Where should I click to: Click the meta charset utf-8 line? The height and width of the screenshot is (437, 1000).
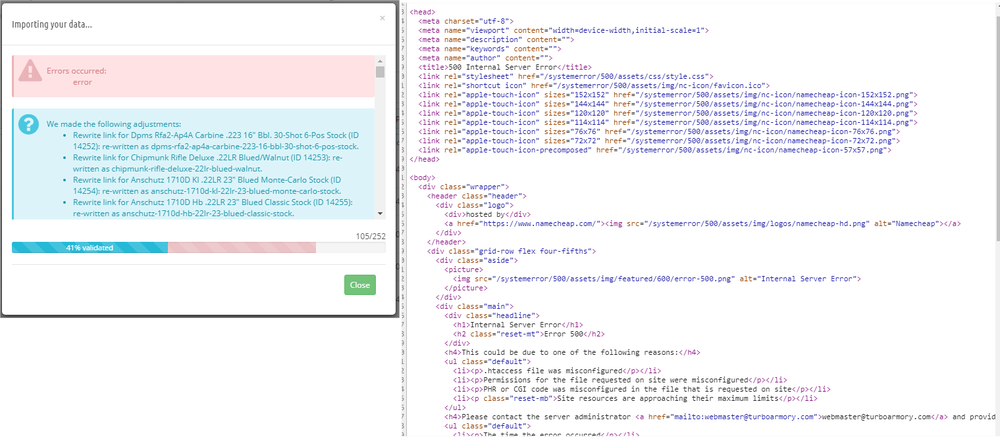tap(466, 20)
